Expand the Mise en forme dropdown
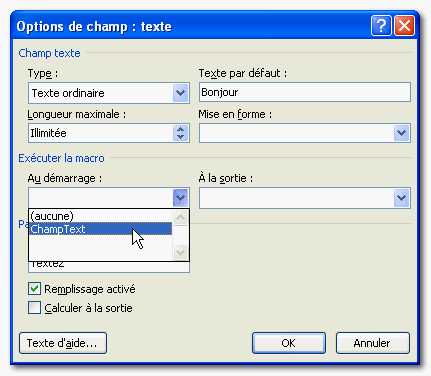The image size is (431, 376). pyautogui.click(x=401, y=133)
